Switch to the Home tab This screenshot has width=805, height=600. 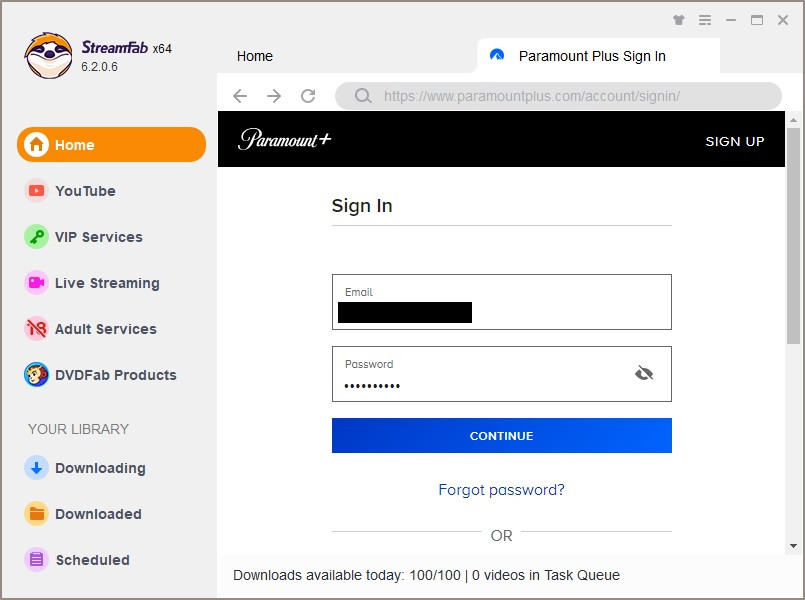(255, 56)
